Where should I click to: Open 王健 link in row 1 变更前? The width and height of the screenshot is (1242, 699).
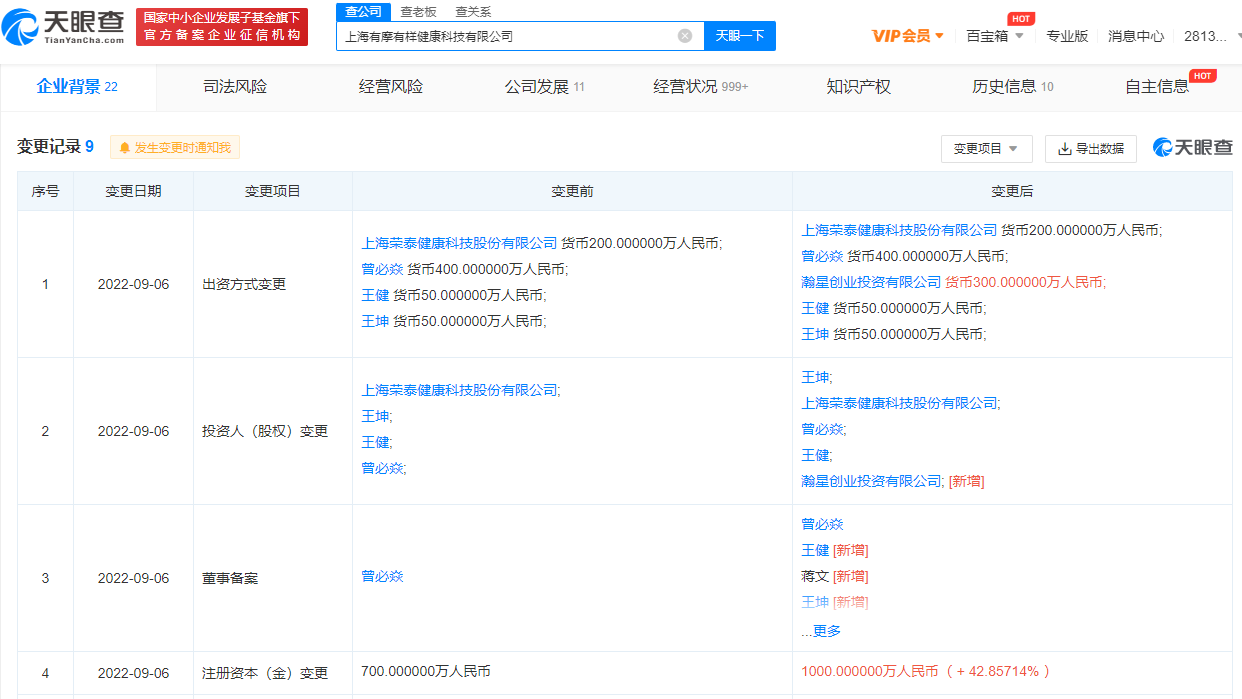(x=375, y=295)
